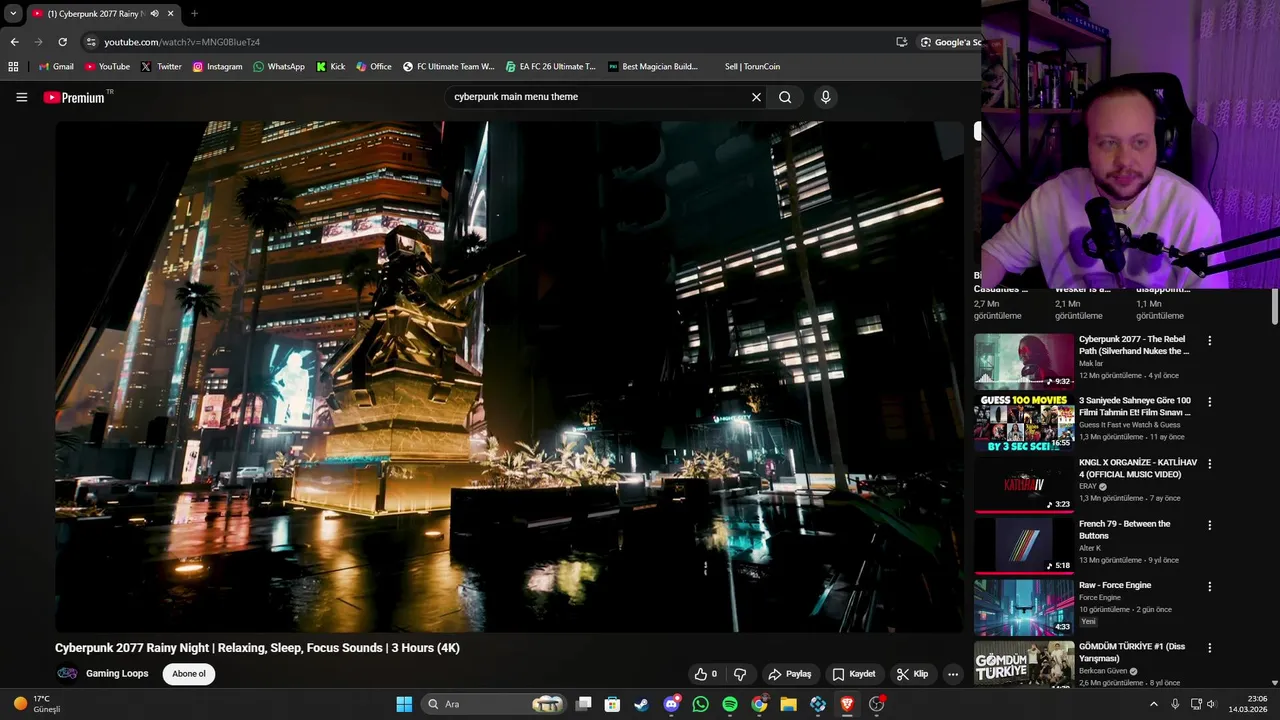Open site info icon beside the URL
This screenshot has width=1280, height=720.
click(x=91, y=42)
